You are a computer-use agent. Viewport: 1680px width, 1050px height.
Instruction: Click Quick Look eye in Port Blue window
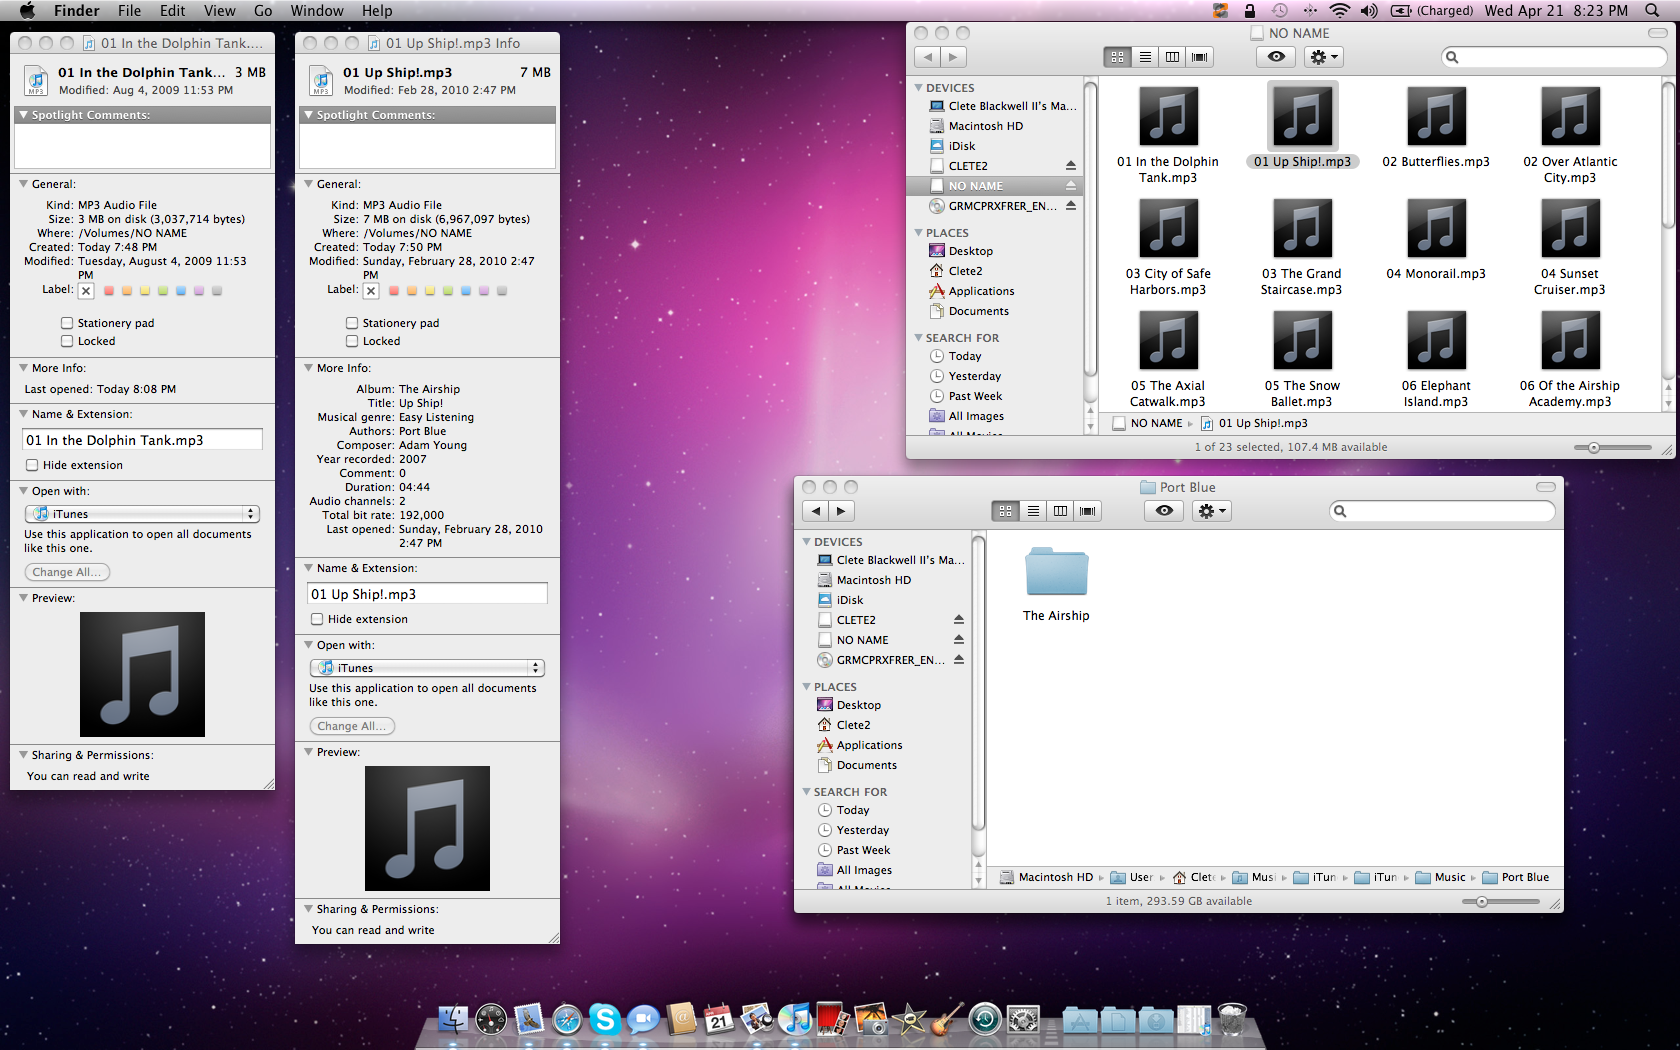click(1164, 511)
